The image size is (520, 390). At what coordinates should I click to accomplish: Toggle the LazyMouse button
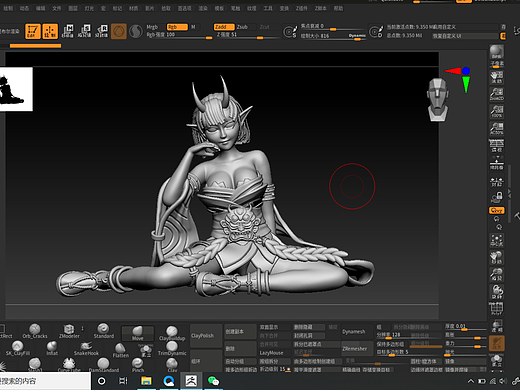274,353
